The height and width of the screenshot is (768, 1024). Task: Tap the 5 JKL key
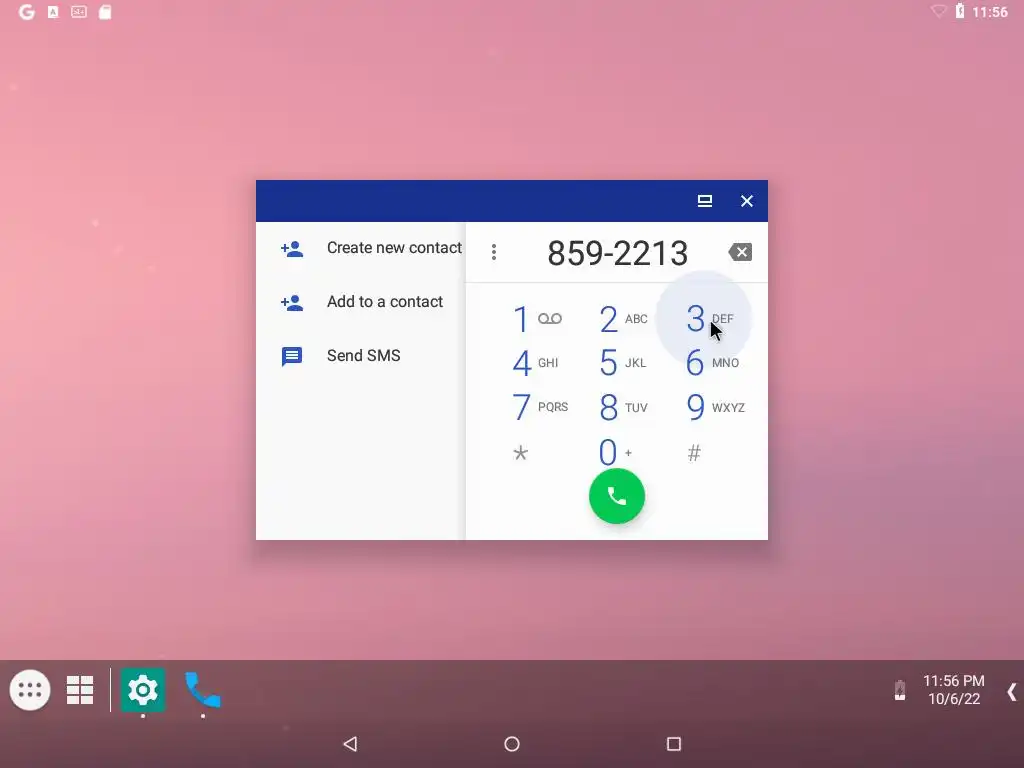coord(622,363)
